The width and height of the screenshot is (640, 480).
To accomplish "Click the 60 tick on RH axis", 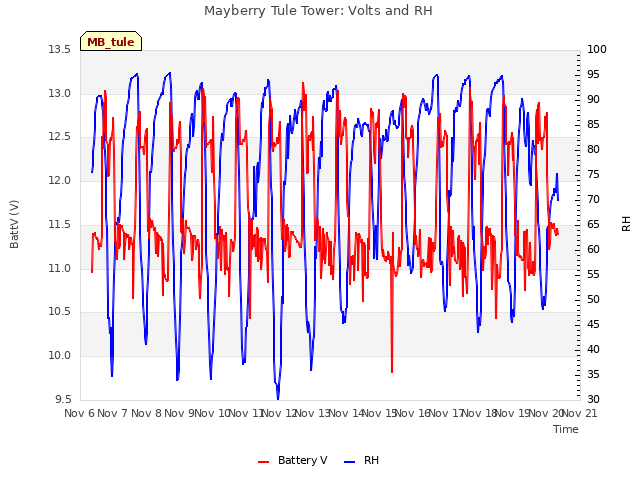I will click(x=593, y=249).
